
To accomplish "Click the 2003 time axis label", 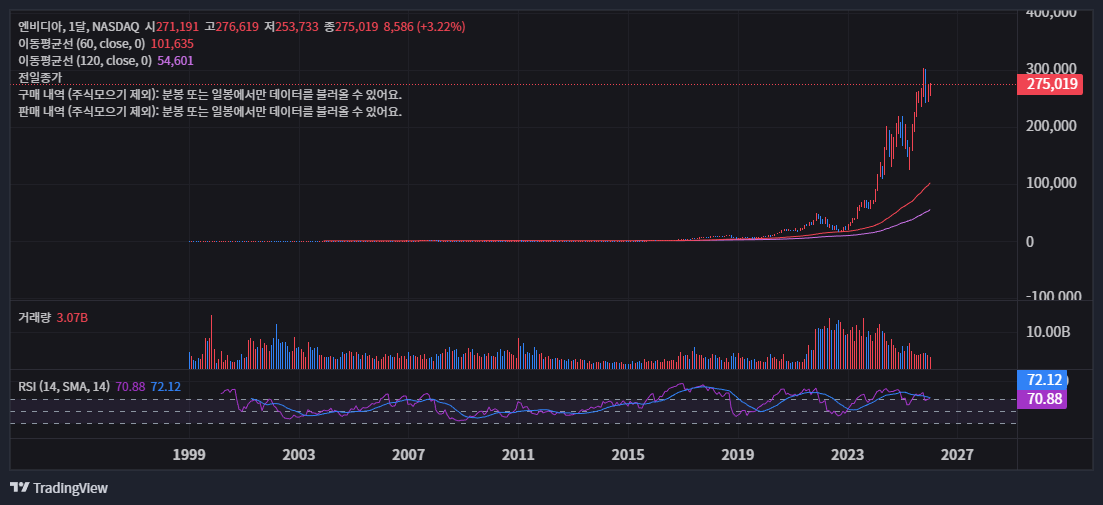I will (x=299, y=454).
